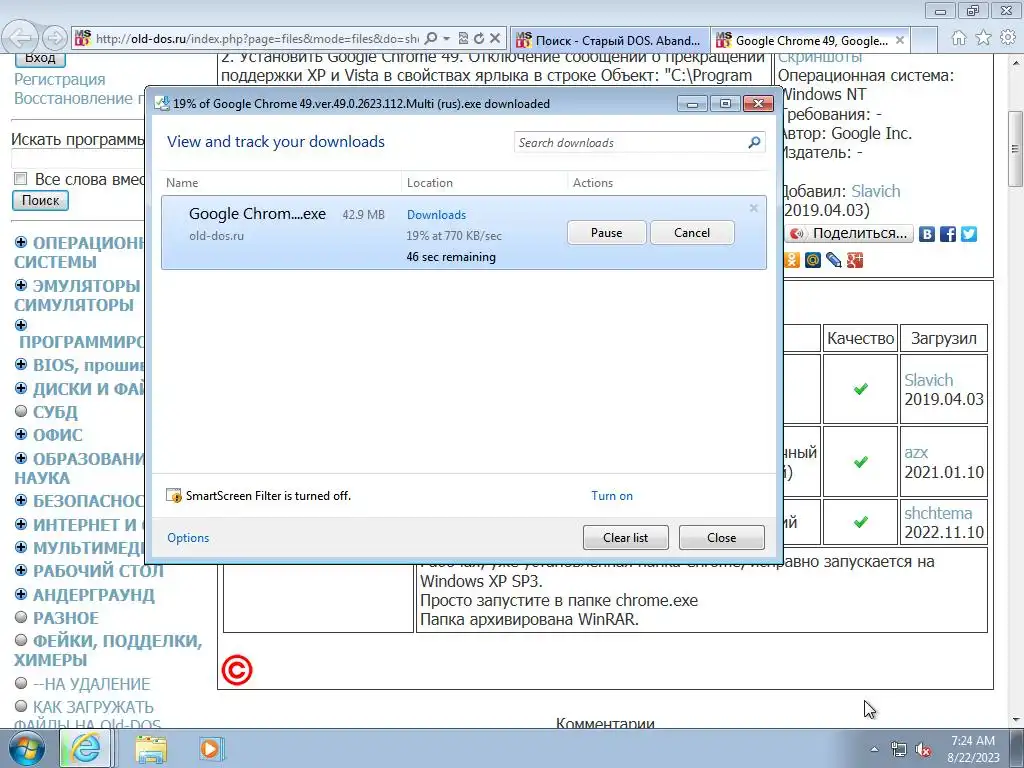The height and width of the screenshot is (768, 1024).
Task: Click the Поиск button in sidebar
Action: tap(40, 200)
